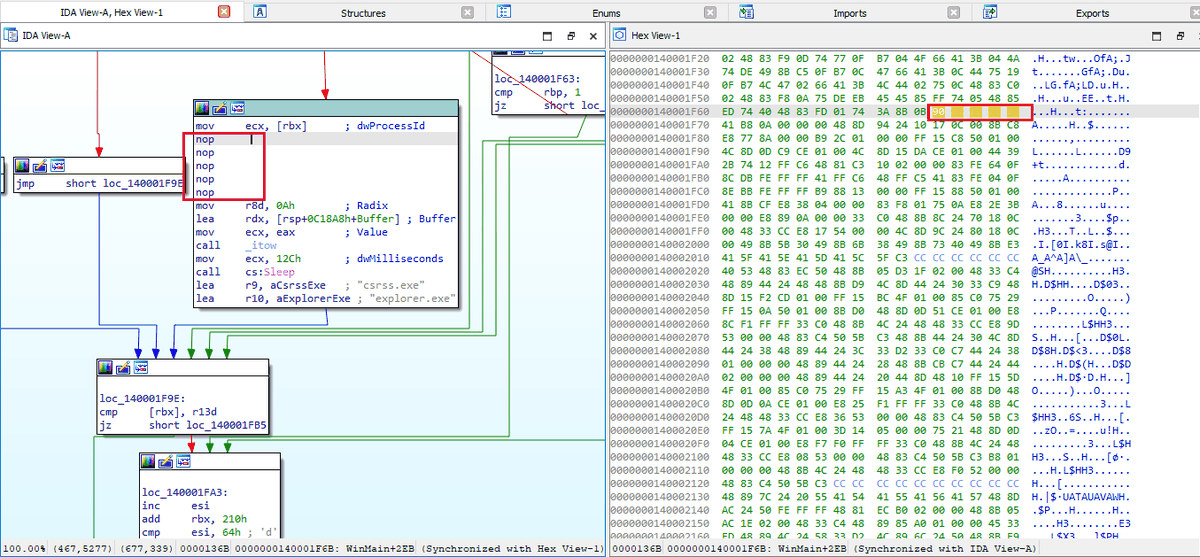
Task: Click the pencil icon on the jmp node
Action: tap(40, 165)
